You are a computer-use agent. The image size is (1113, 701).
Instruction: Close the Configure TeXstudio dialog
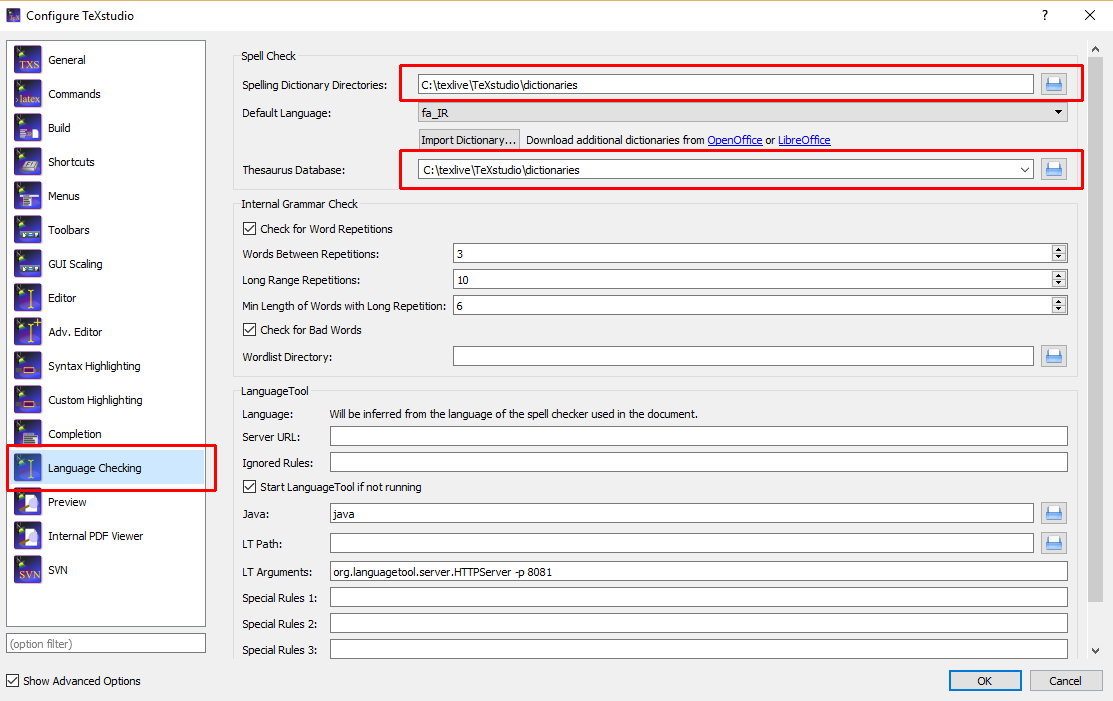coord(1090,16)
